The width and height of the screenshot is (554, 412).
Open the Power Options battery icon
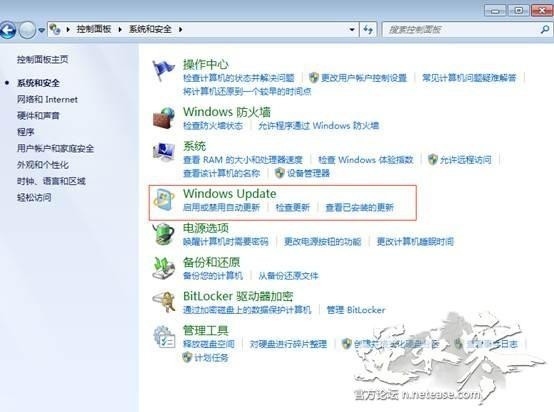164,234
